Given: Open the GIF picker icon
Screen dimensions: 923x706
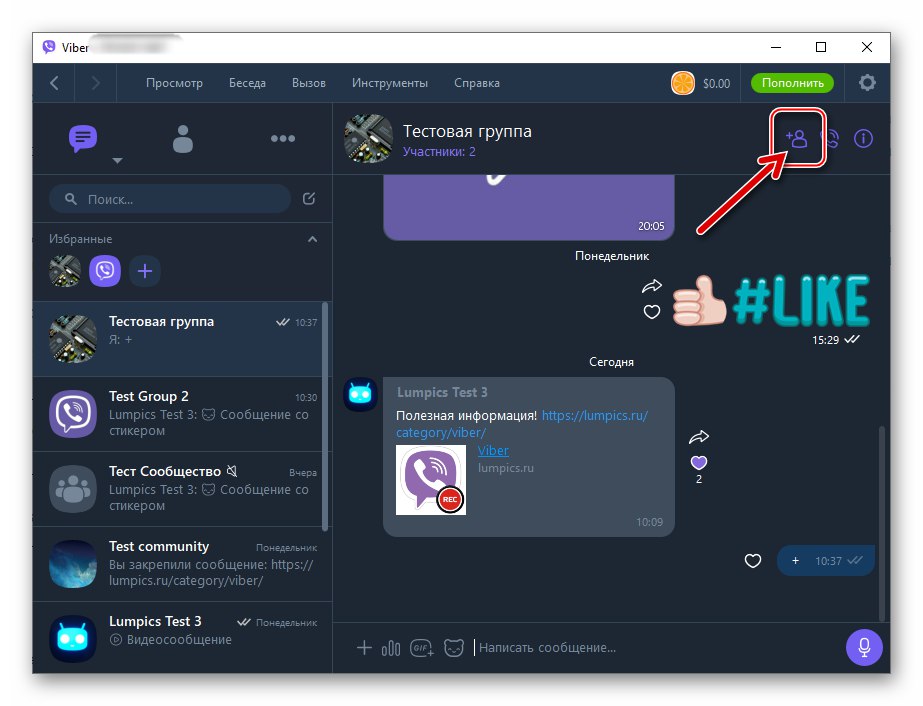Looking at the screenshot, I should point(421,648).
